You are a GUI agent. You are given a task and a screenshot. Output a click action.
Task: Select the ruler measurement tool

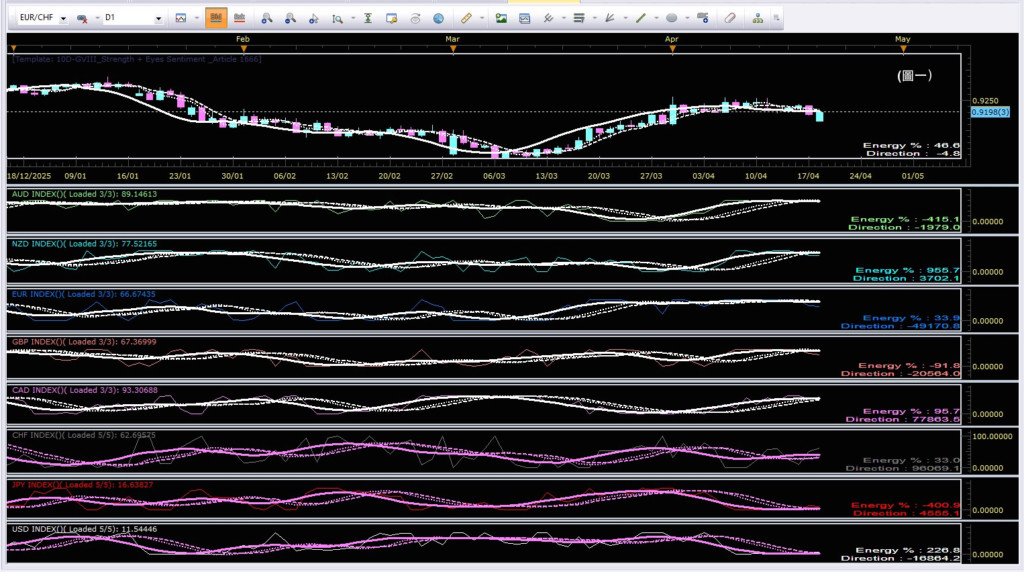pyautogui.click(x=466, y=18)
